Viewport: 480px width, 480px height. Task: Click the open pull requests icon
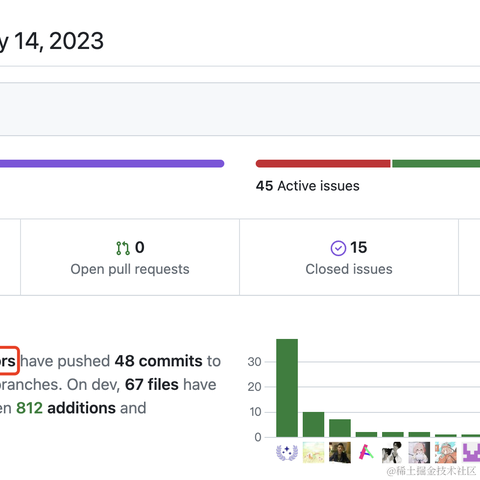pos(123,248)
